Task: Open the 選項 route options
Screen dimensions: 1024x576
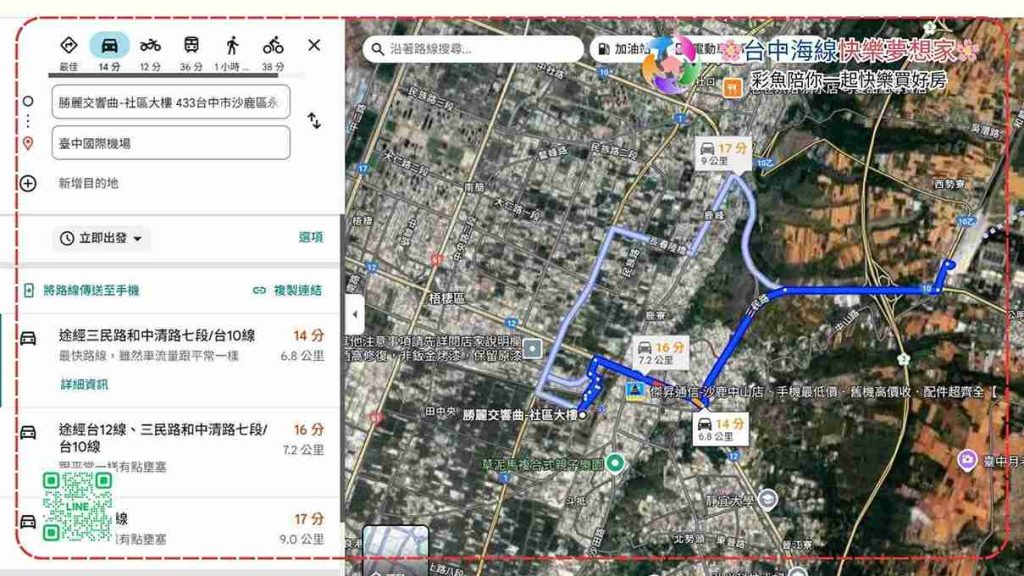Action: point(310,238)
